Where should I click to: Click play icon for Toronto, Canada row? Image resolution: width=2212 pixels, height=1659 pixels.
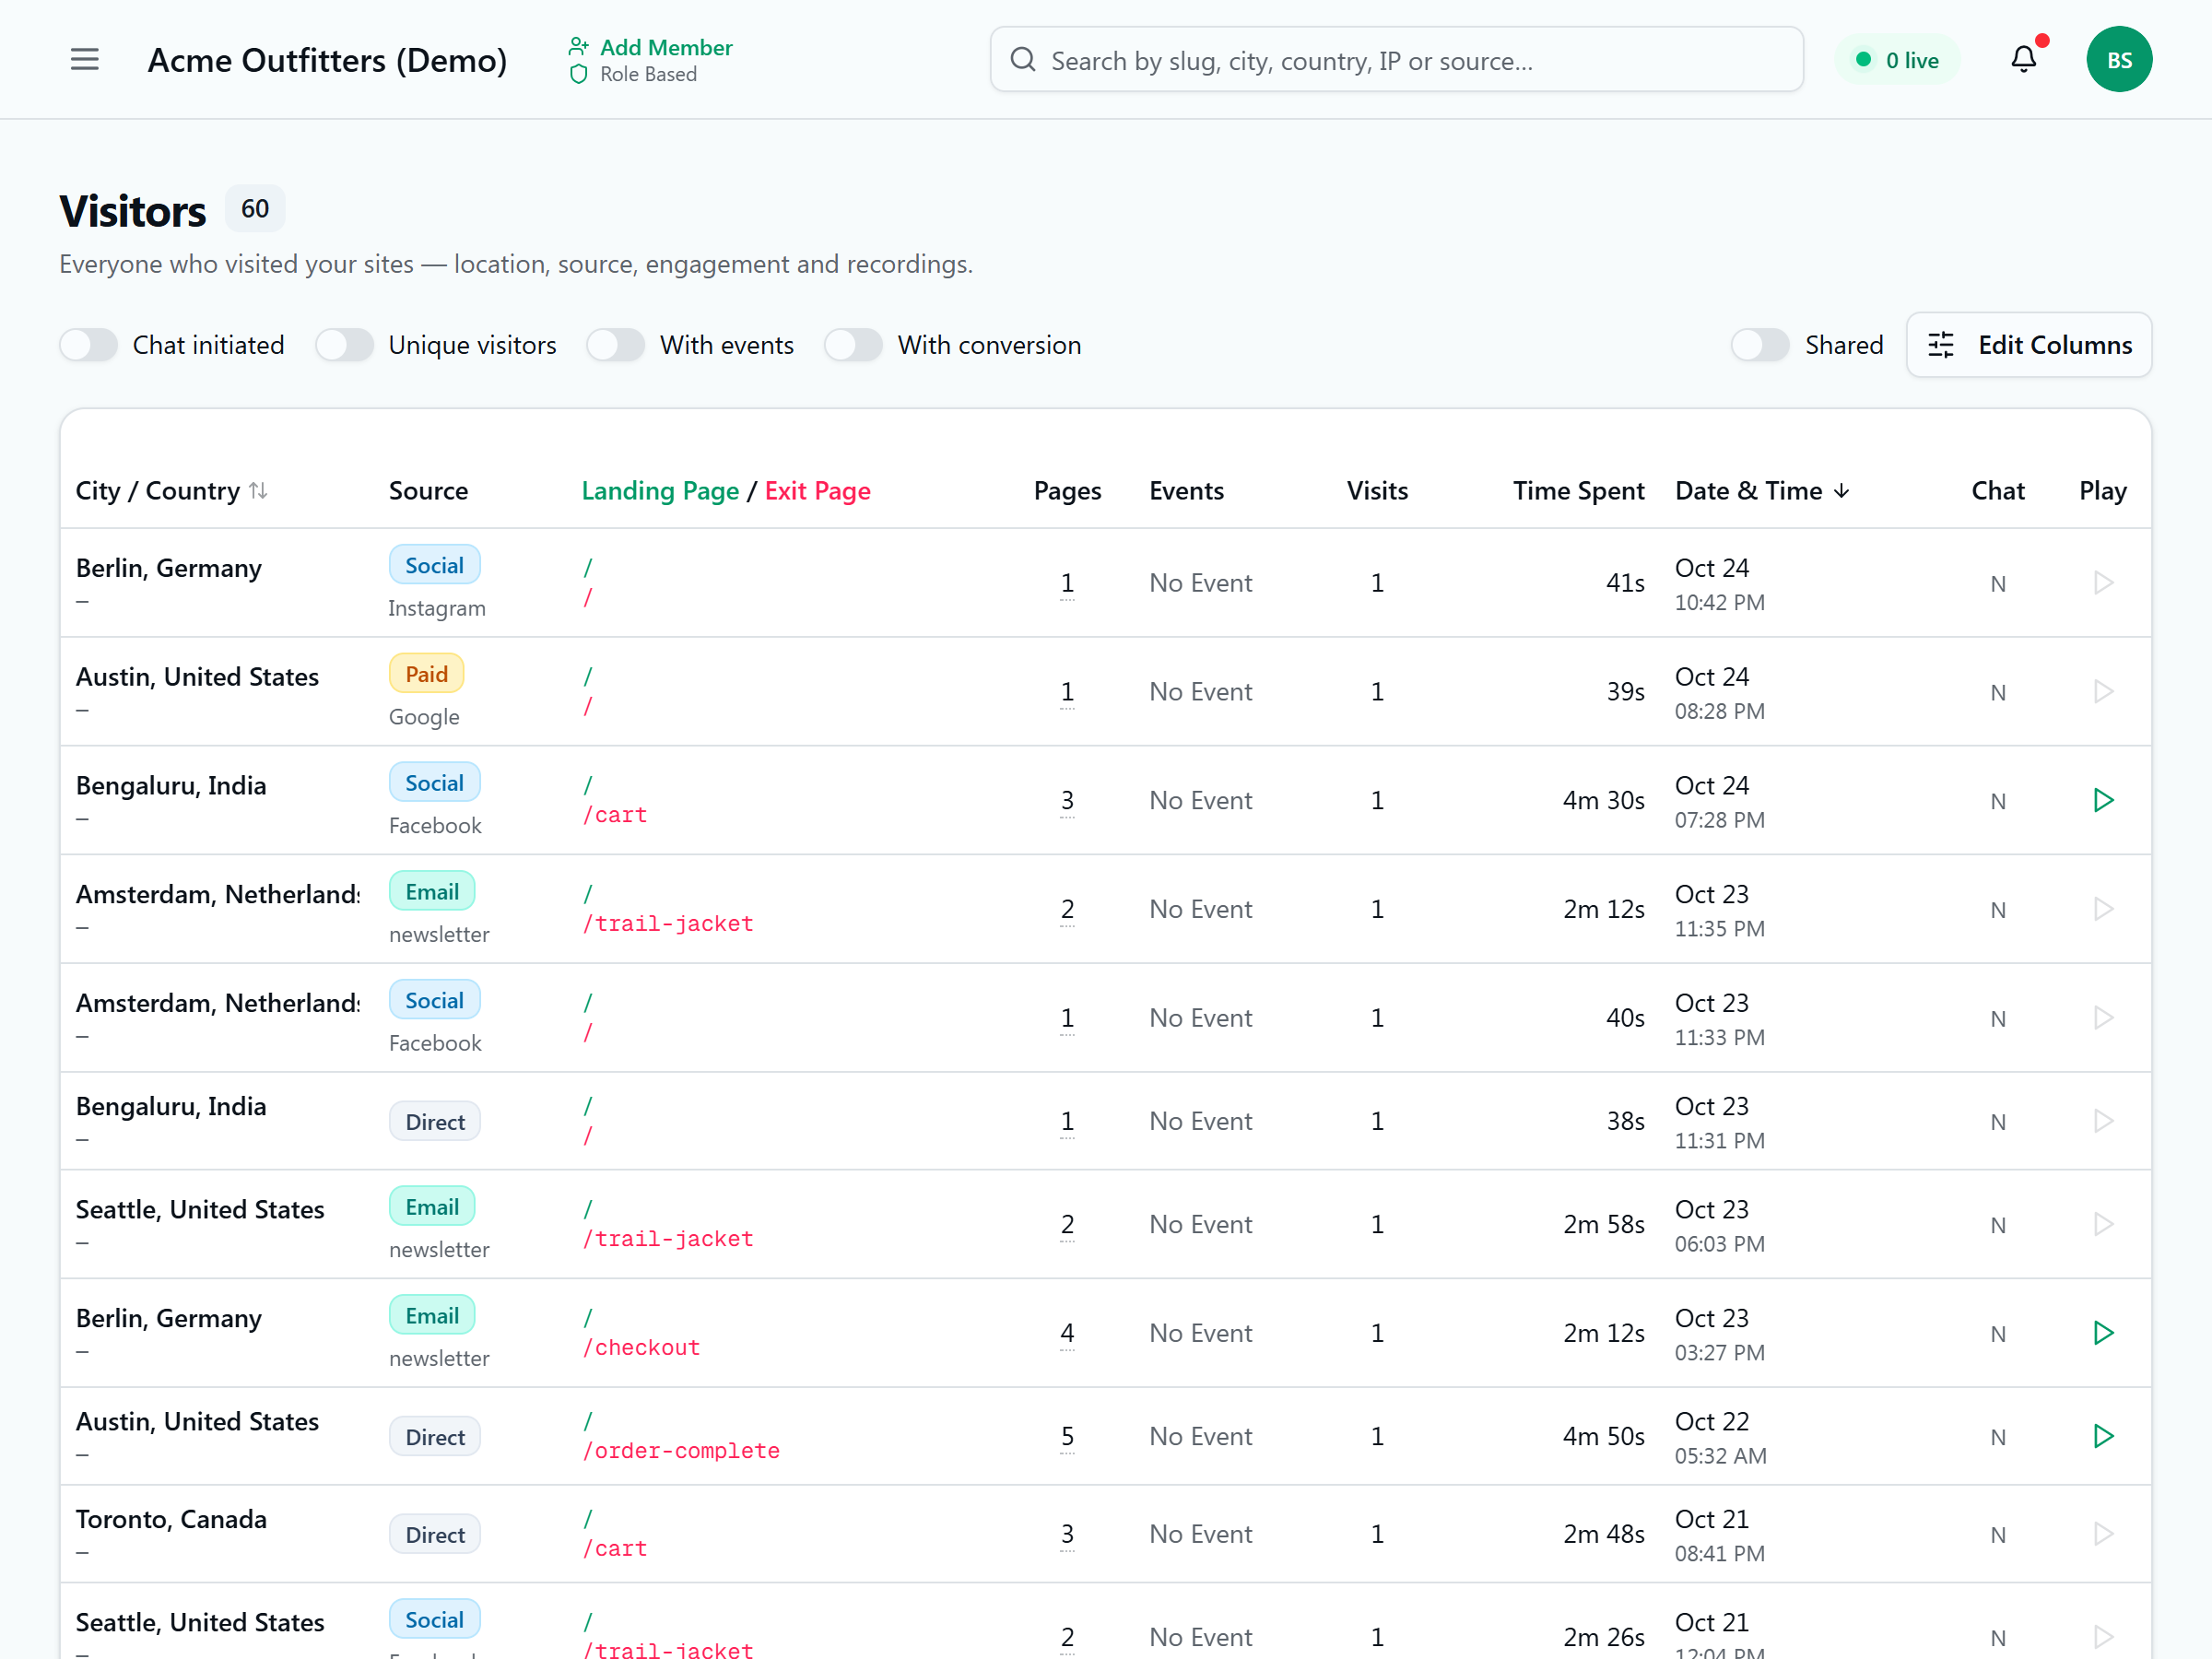coord(2103,1534)
